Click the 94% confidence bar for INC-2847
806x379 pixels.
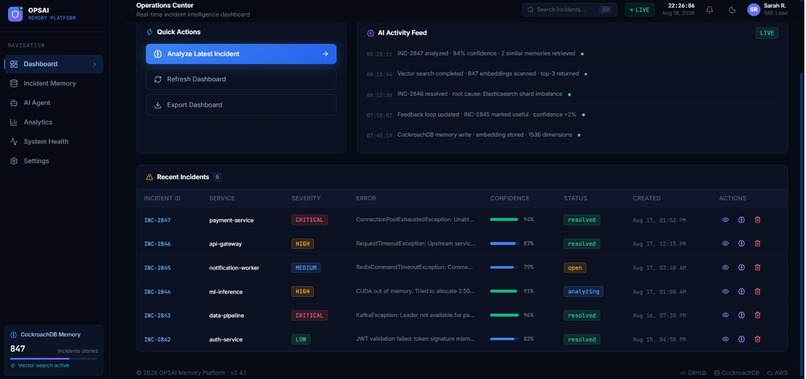(504, 220)
